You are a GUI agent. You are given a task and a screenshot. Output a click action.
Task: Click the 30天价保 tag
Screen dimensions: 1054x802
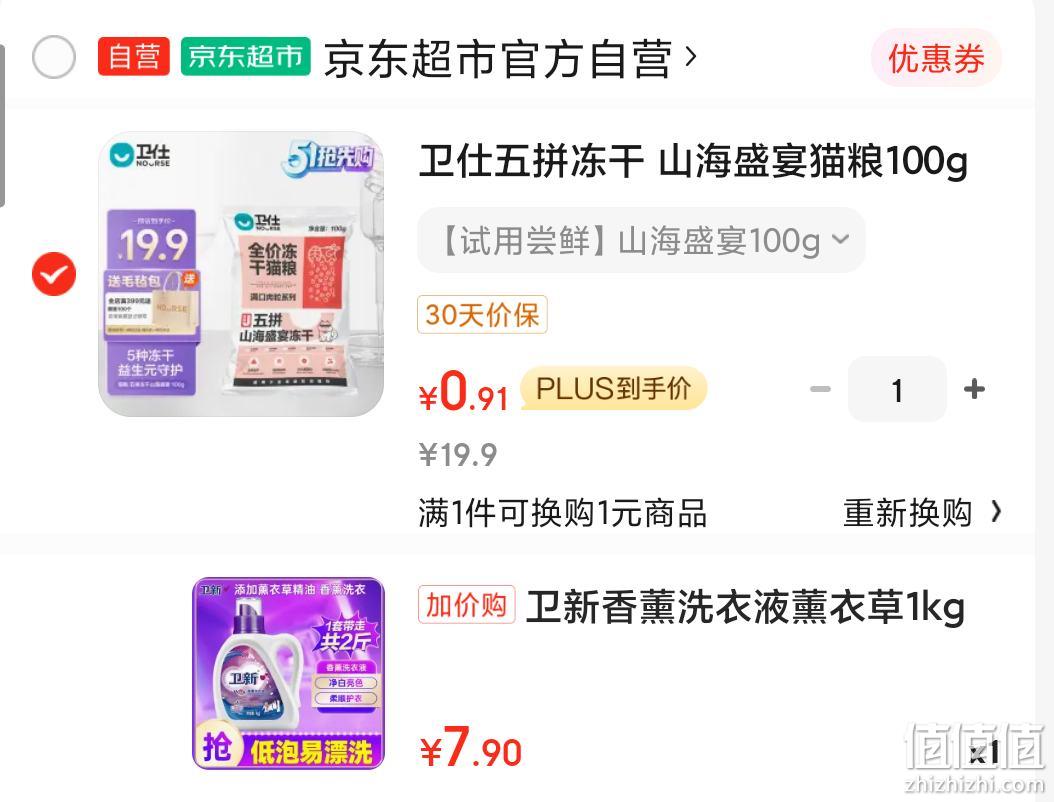tap(482, 315)
